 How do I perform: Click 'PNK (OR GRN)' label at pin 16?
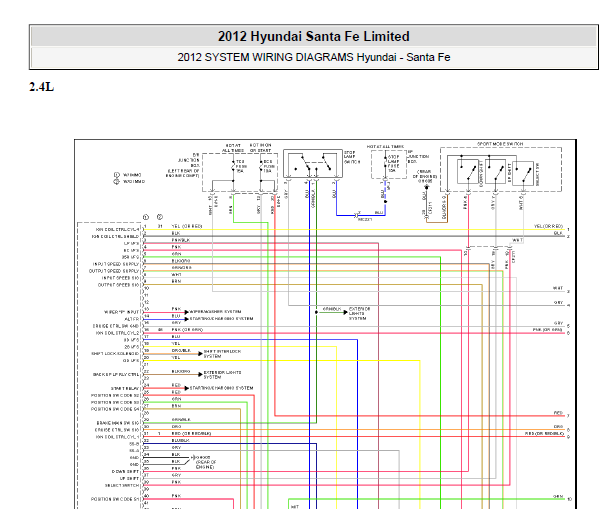(x=187, y=330)
